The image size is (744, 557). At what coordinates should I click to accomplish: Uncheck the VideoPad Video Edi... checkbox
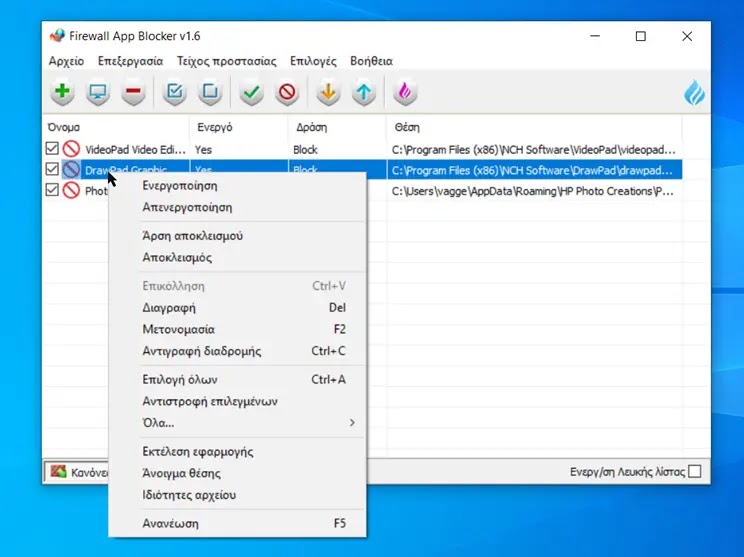[x=52, y=149]
